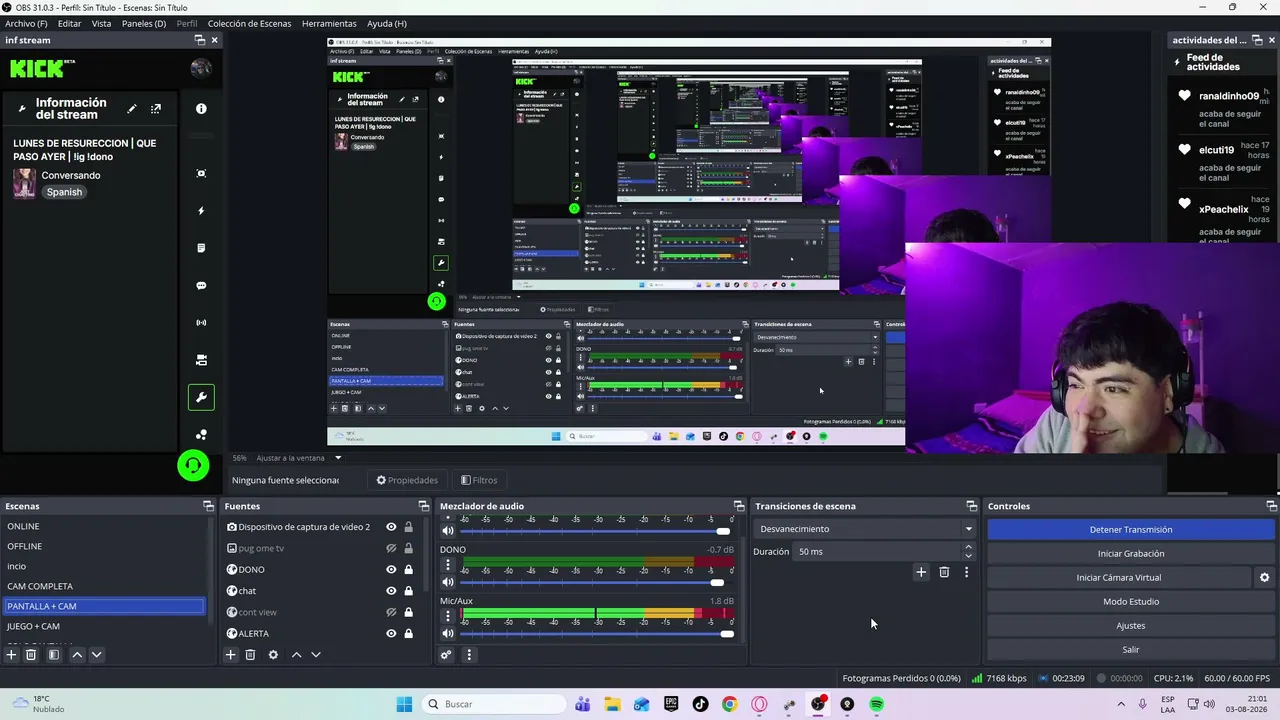The width and height of the screenshot is (1280, 720).
Task: Open the lightning bolt quick actions icon
Action: point(201,211)
